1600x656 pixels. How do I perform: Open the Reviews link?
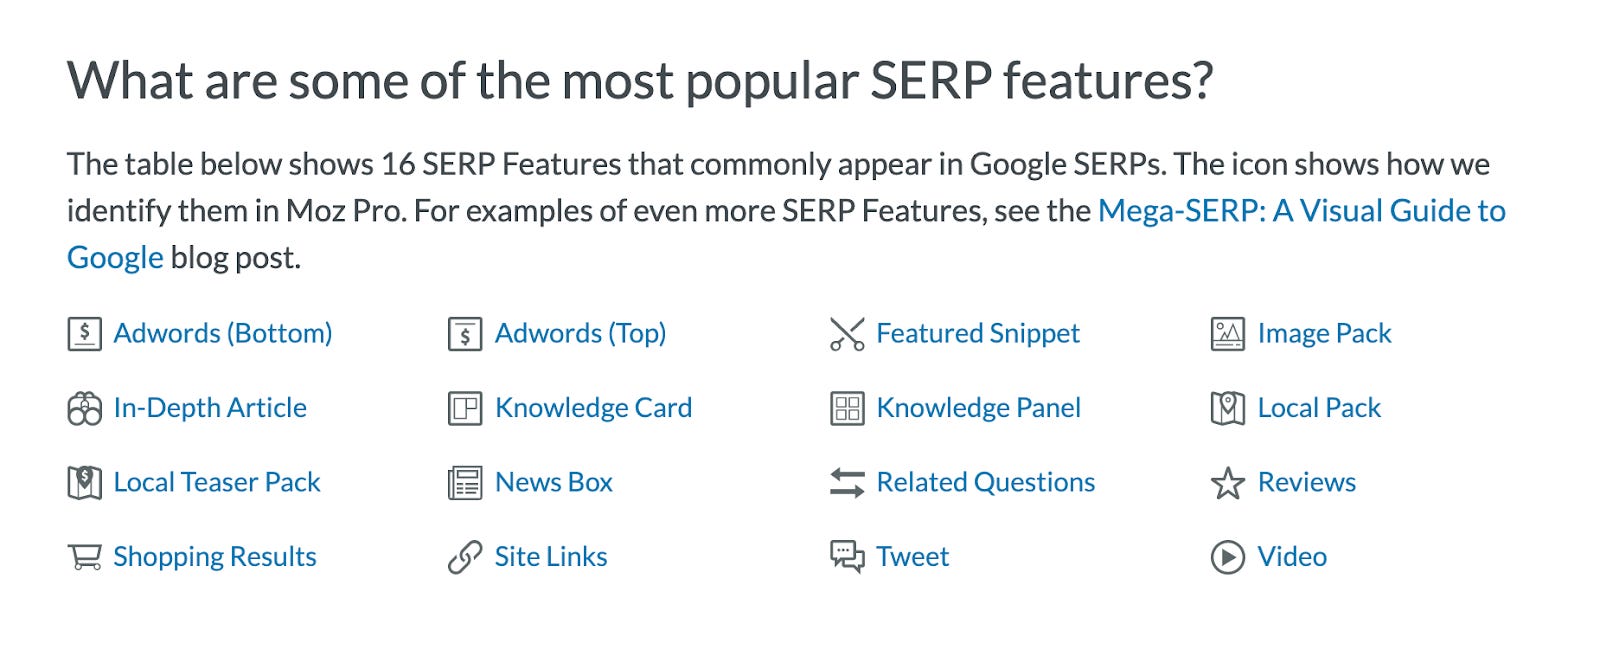click(x=1305, y=482)
